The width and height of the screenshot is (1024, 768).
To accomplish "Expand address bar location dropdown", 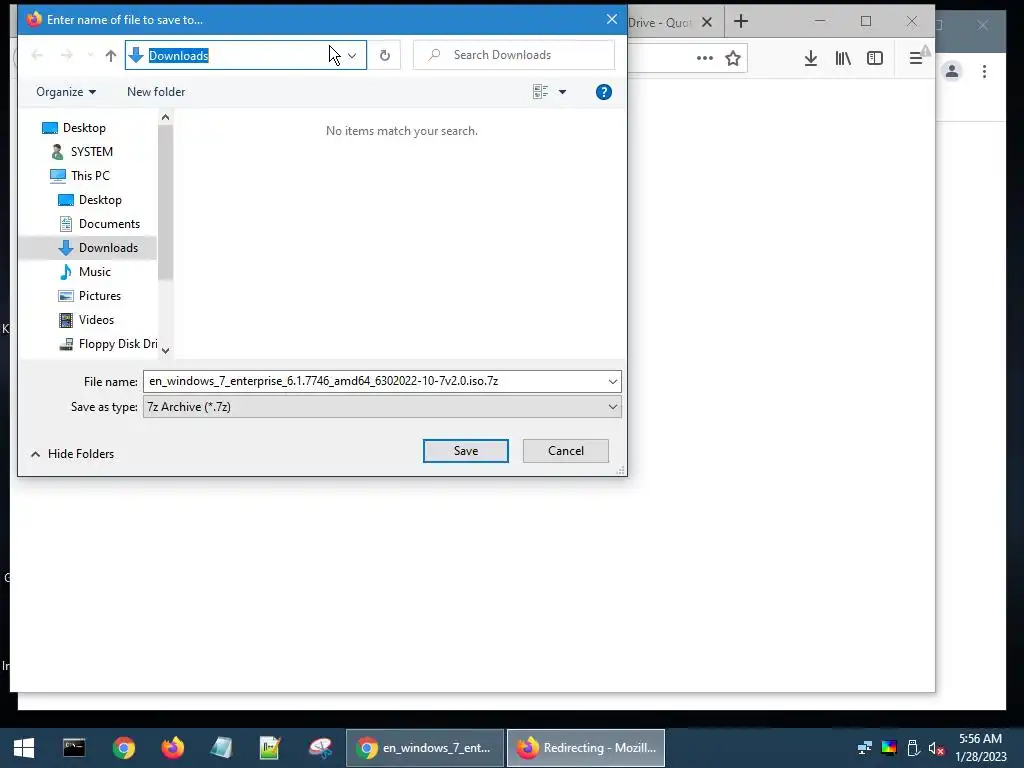I will (x=352, y=56).
